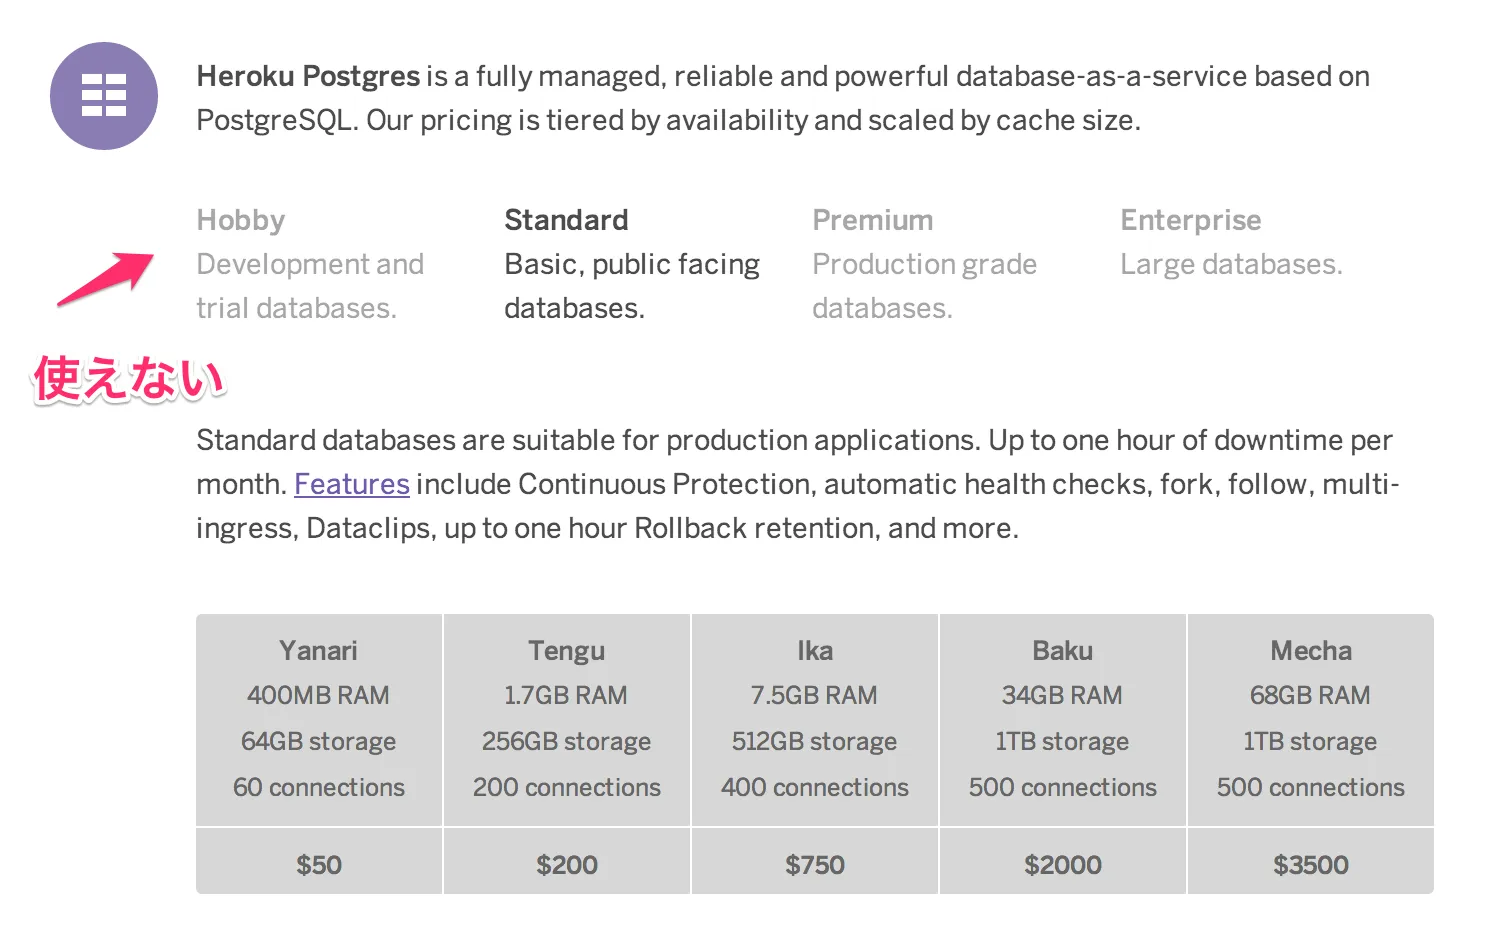Click the purple Heroku Postgres database icon

(x=103, y=96)
